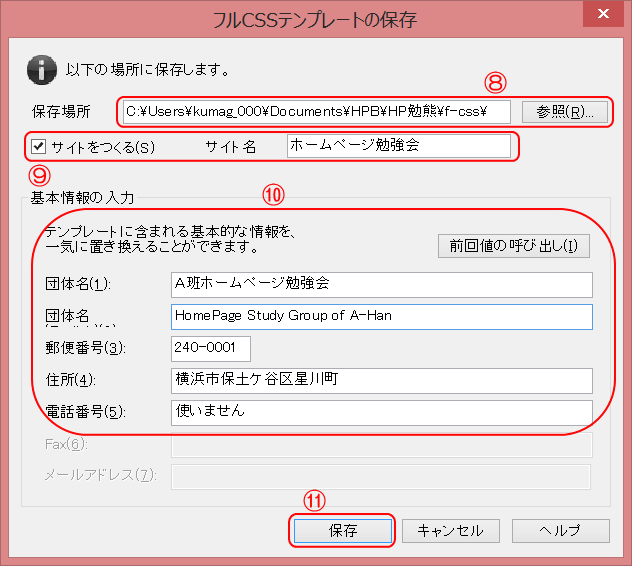Click the Fax(6): label
Screen dimensions: 632x566
(x=67, y=444)
